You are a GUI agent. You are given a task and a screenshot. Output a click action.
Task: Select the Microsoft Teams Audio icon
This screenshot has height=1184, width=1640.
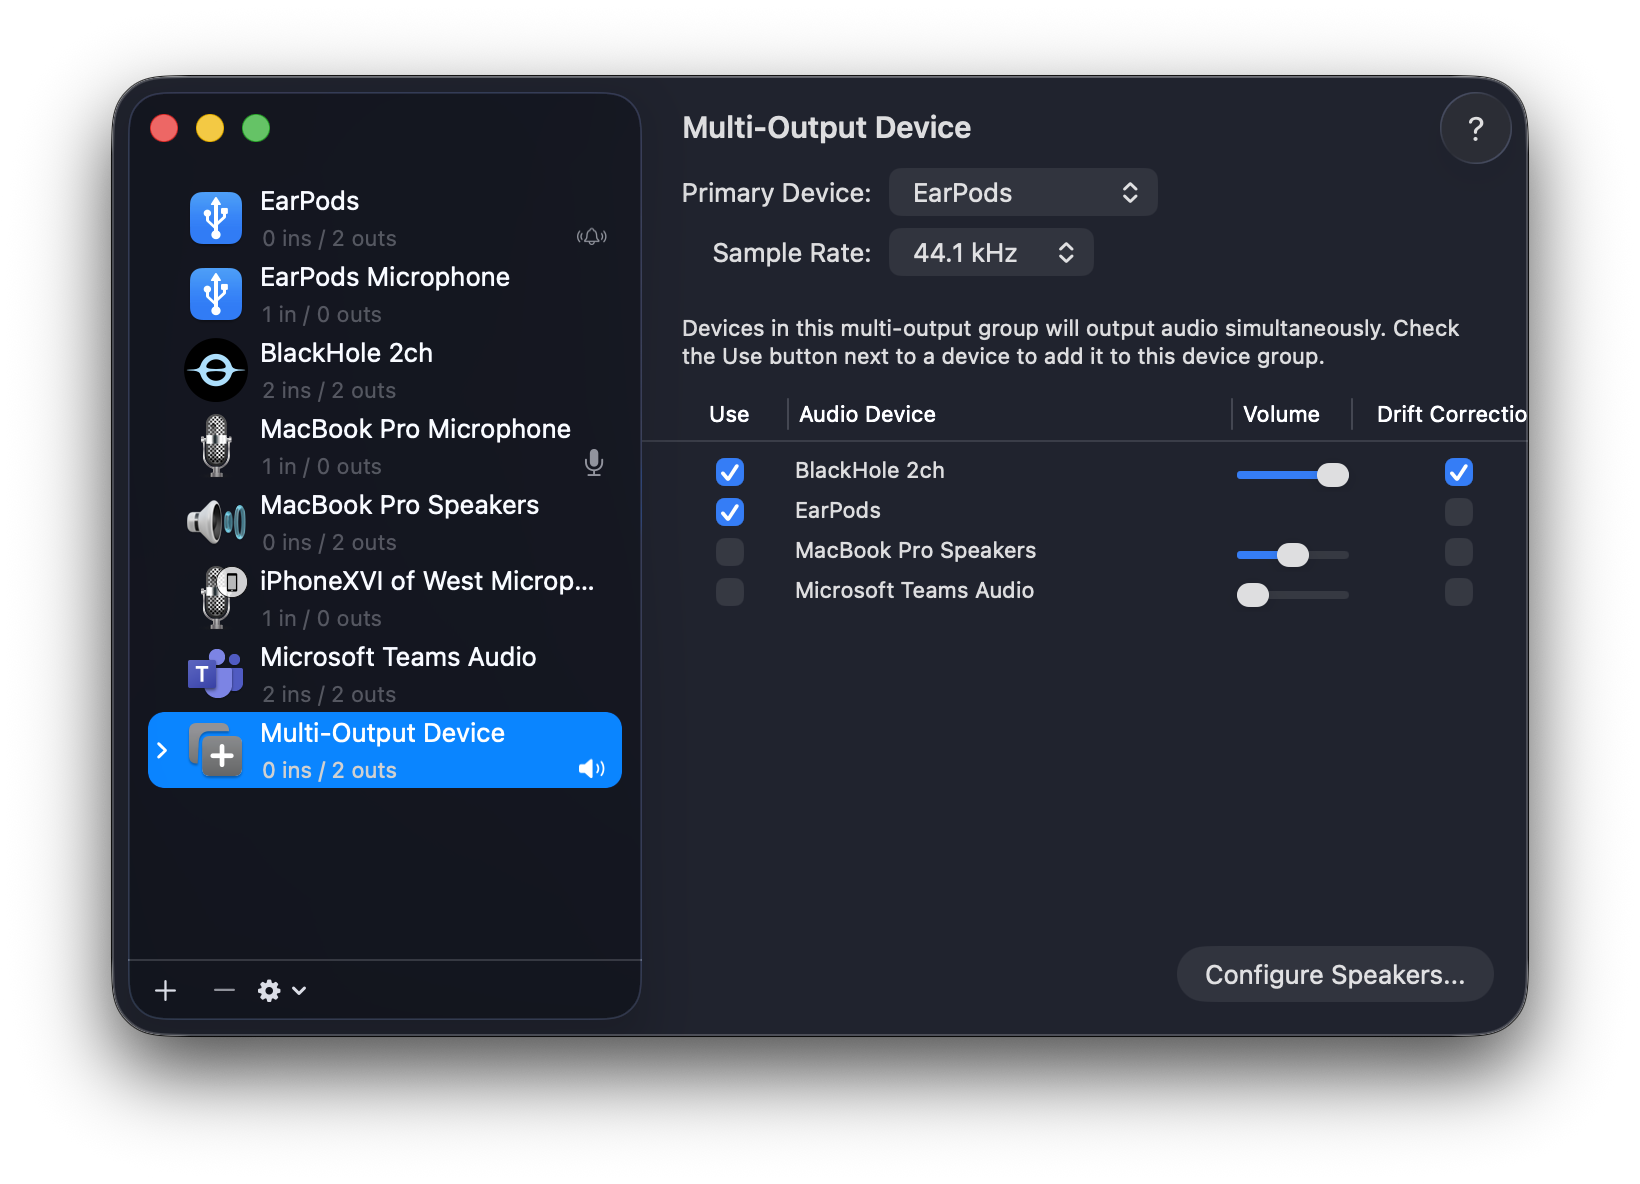coord(216,674)
